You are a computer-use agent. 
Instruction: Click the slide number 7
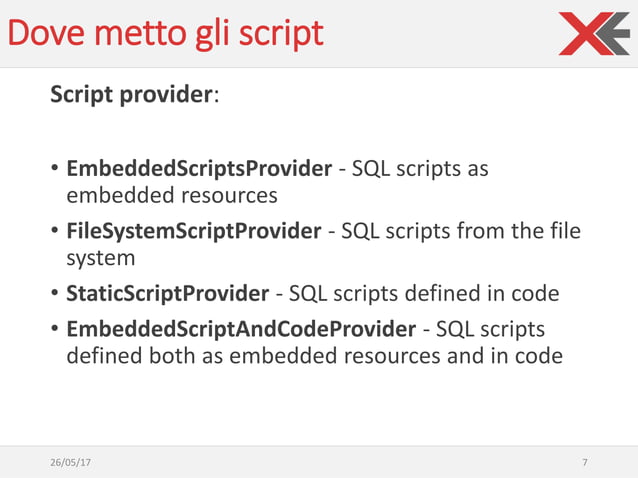click(585, 463)
